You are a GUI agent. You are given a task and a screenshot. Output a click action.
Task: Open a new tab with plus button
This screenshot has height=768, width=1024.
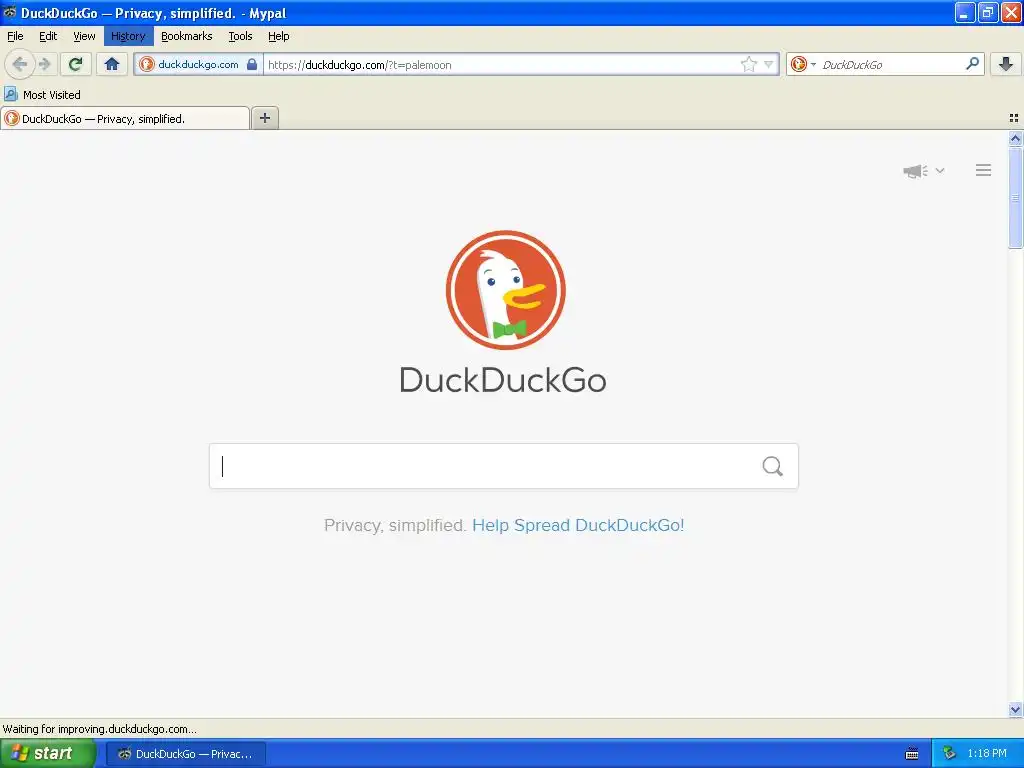[264, 118]
